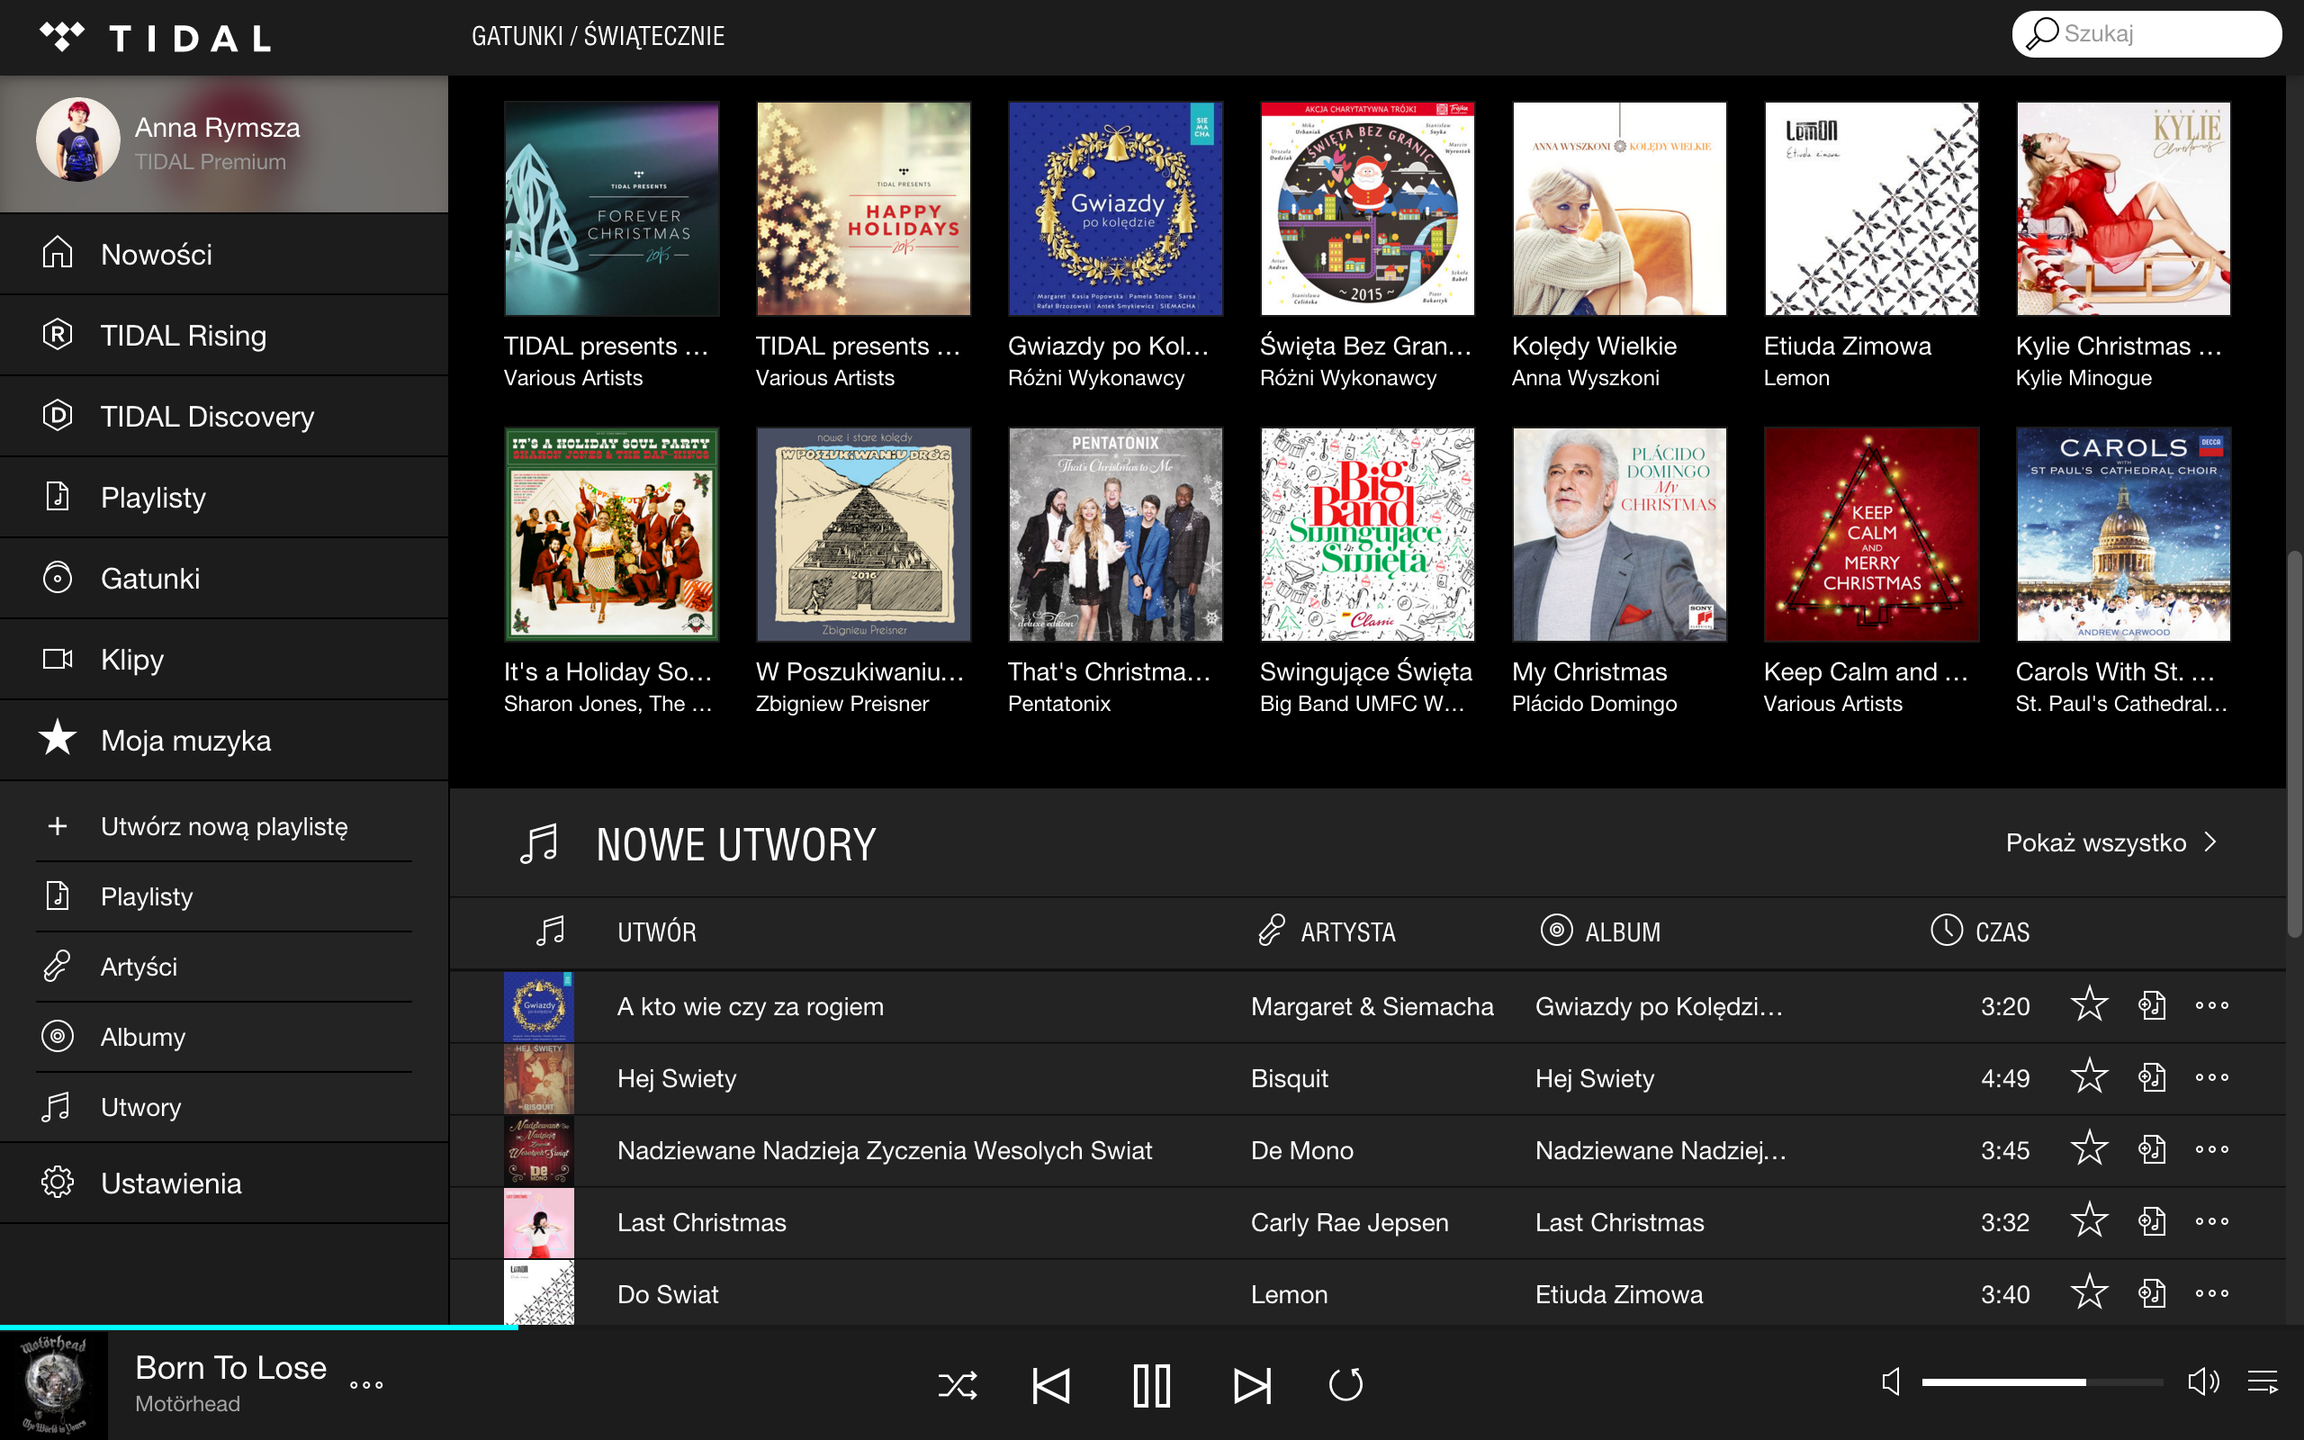Add the Carly Rae Jepsen track to playlist
Screen dimensions: 2304x1440
[x=2152, y=1221]
